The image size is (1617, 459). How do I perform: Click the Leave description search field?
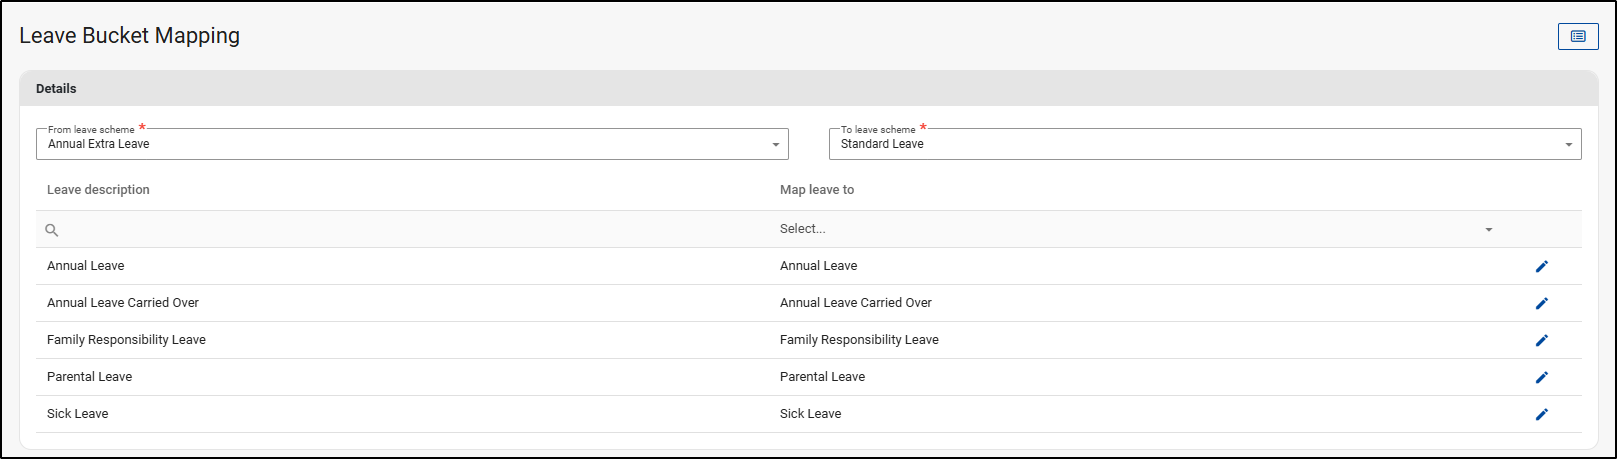click(400, 230)
